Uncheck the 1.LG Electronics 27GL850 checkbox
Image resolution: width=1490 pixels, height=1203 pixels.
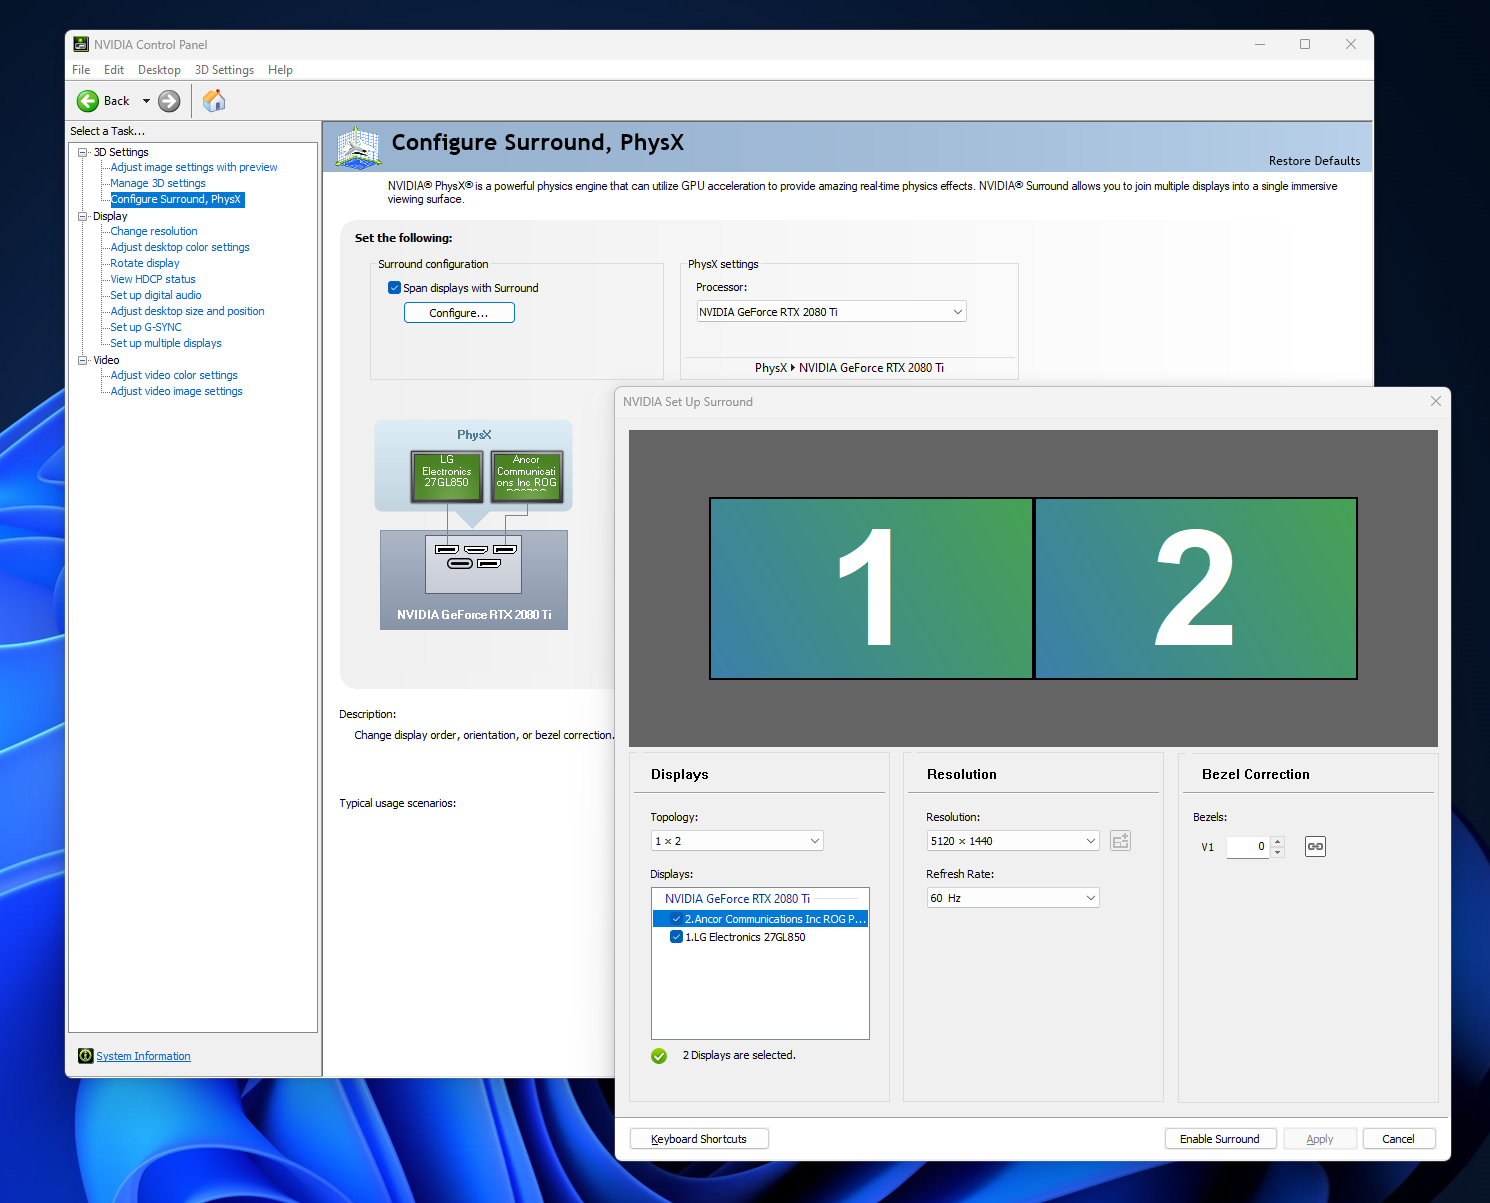click(x=677, y=937)
